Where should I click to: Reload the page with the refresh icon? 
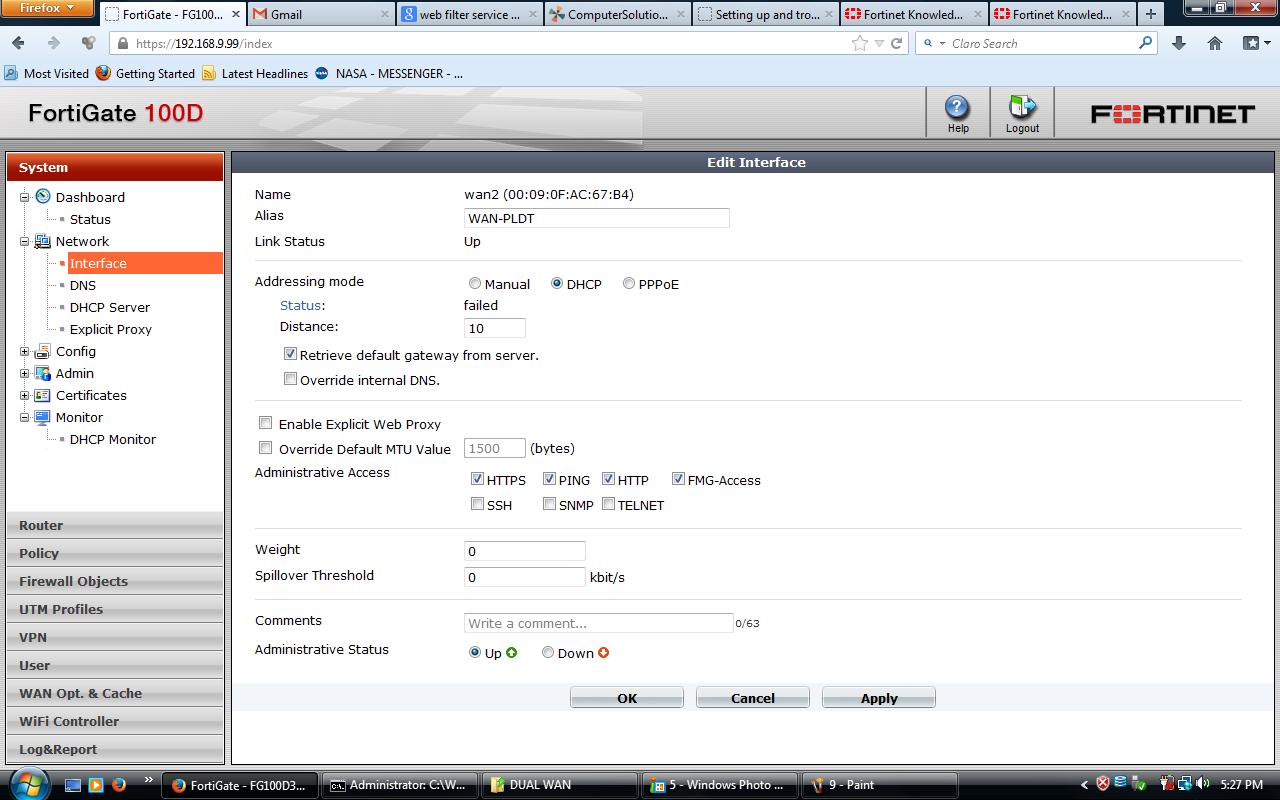coord(896,43)
